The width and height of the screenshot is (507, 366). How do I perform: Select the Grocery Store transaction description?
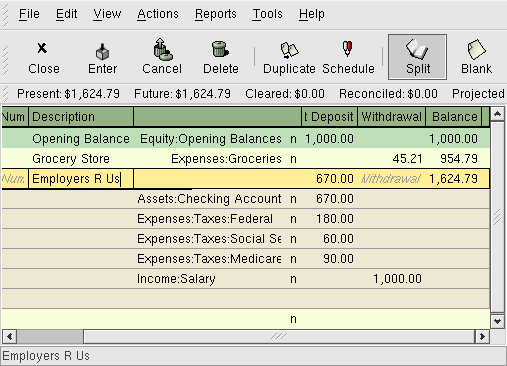point(71,159)
